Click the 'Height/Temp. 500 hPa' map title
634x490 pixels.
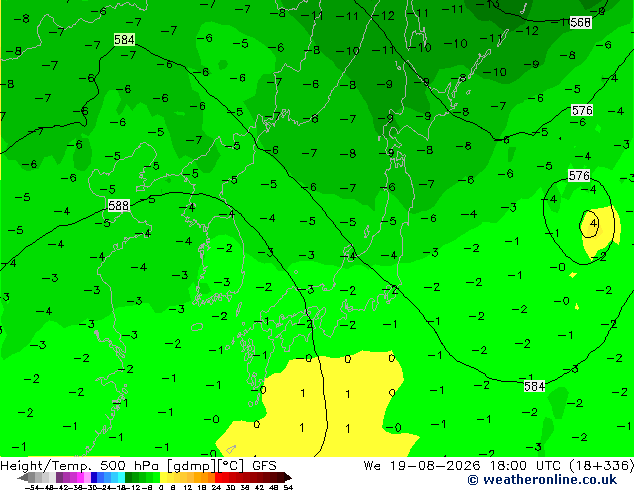(x=81, y=466)
